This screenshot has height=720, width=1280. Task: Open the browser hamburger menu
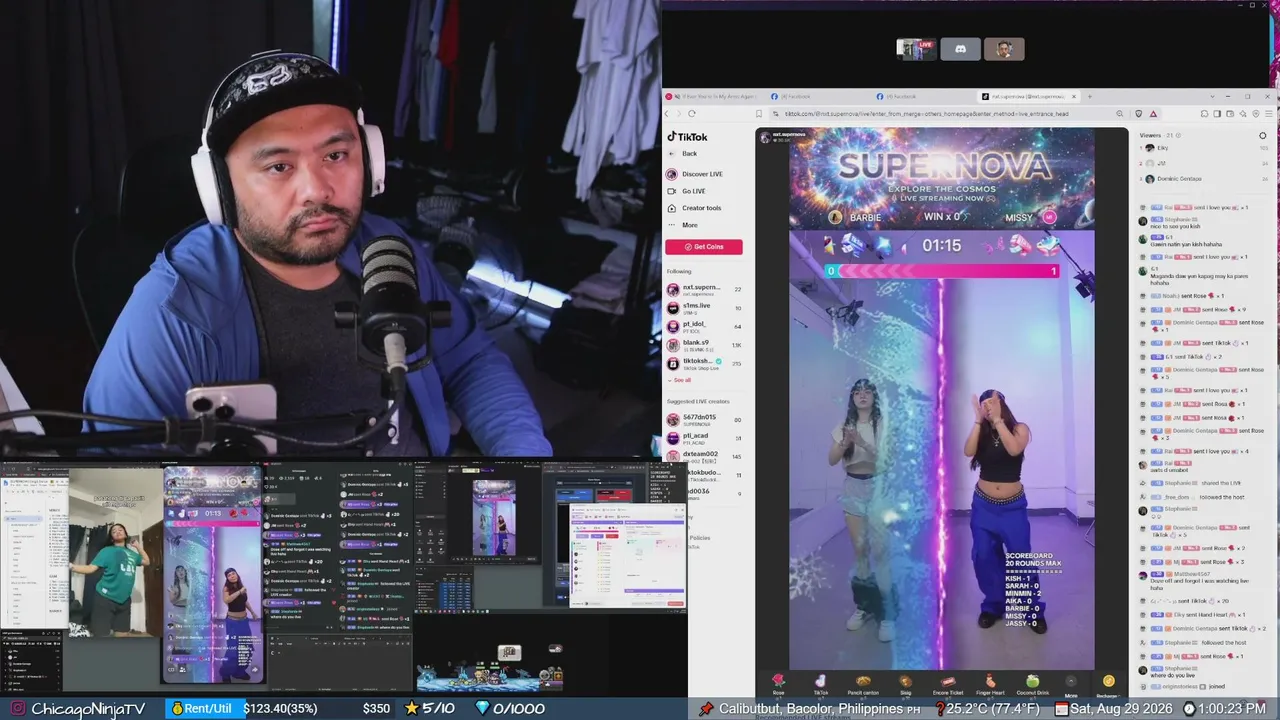pos(1268,114)
